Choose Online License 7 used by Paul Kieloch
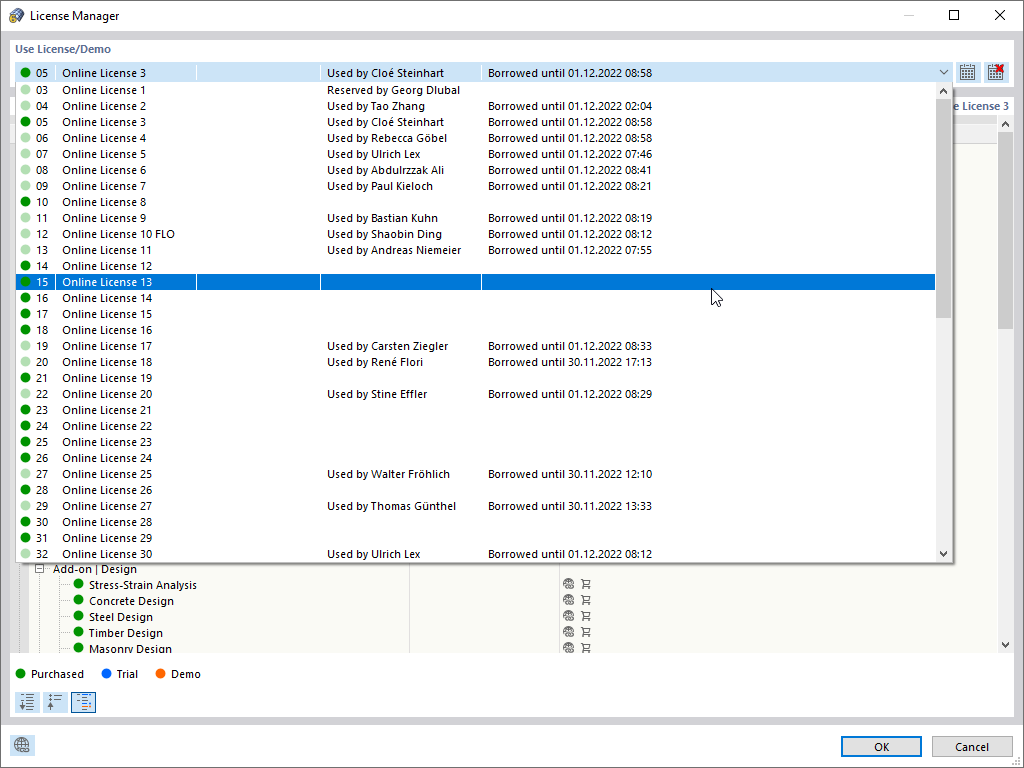 [475, 186]
